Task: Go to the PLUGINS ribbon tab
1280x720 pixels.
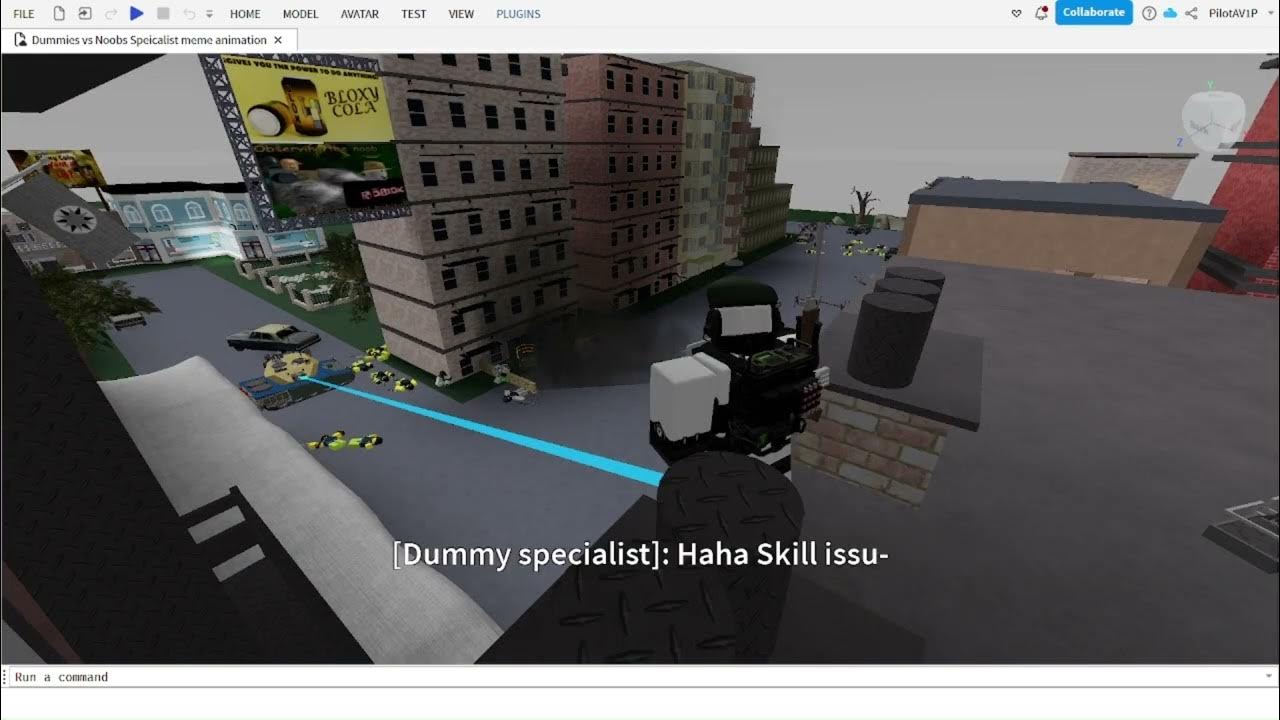Action: coord(518,14)
